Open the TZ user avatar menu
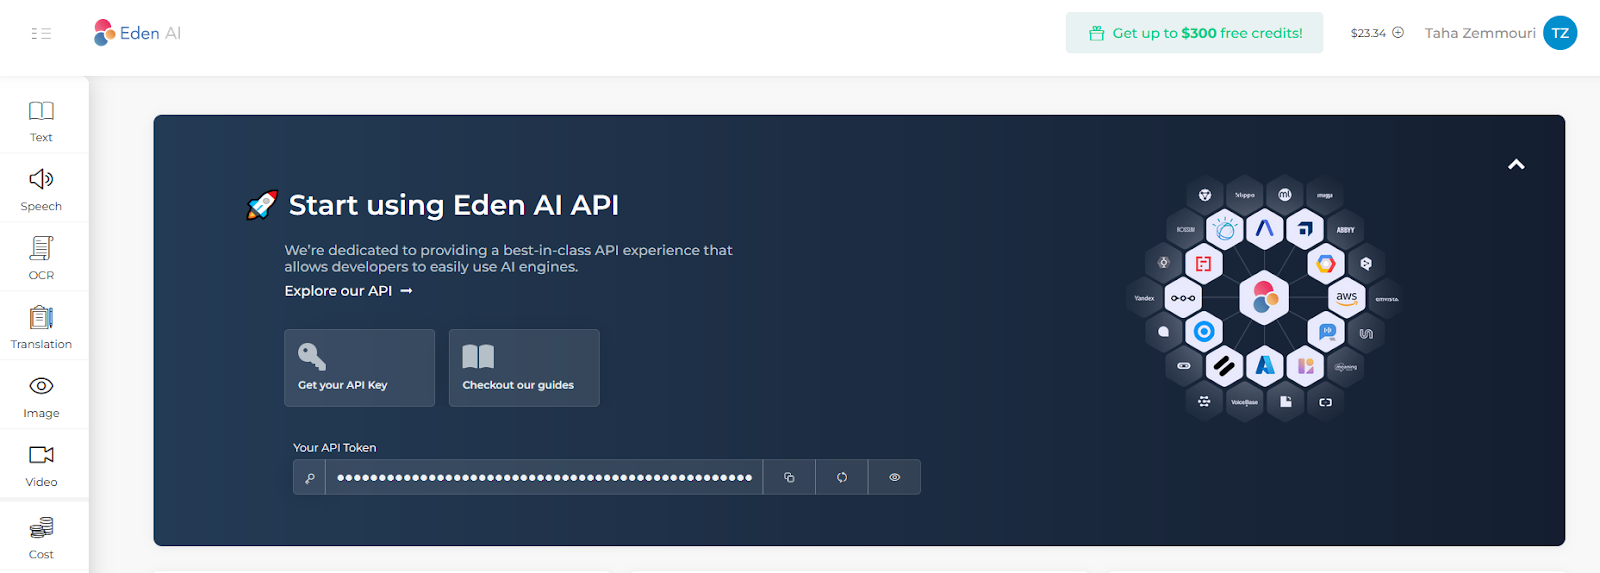The width and height of the screenshot is (1600, 573). 1560,33
